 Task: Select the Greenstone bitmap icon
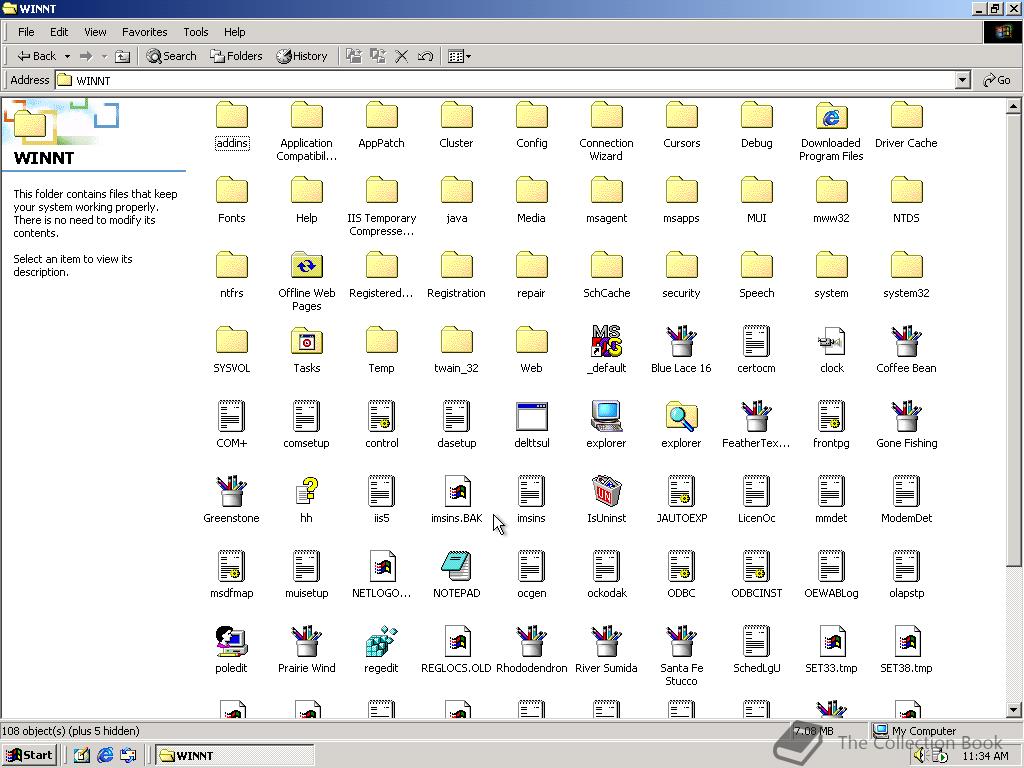click(x=231, y=491)
